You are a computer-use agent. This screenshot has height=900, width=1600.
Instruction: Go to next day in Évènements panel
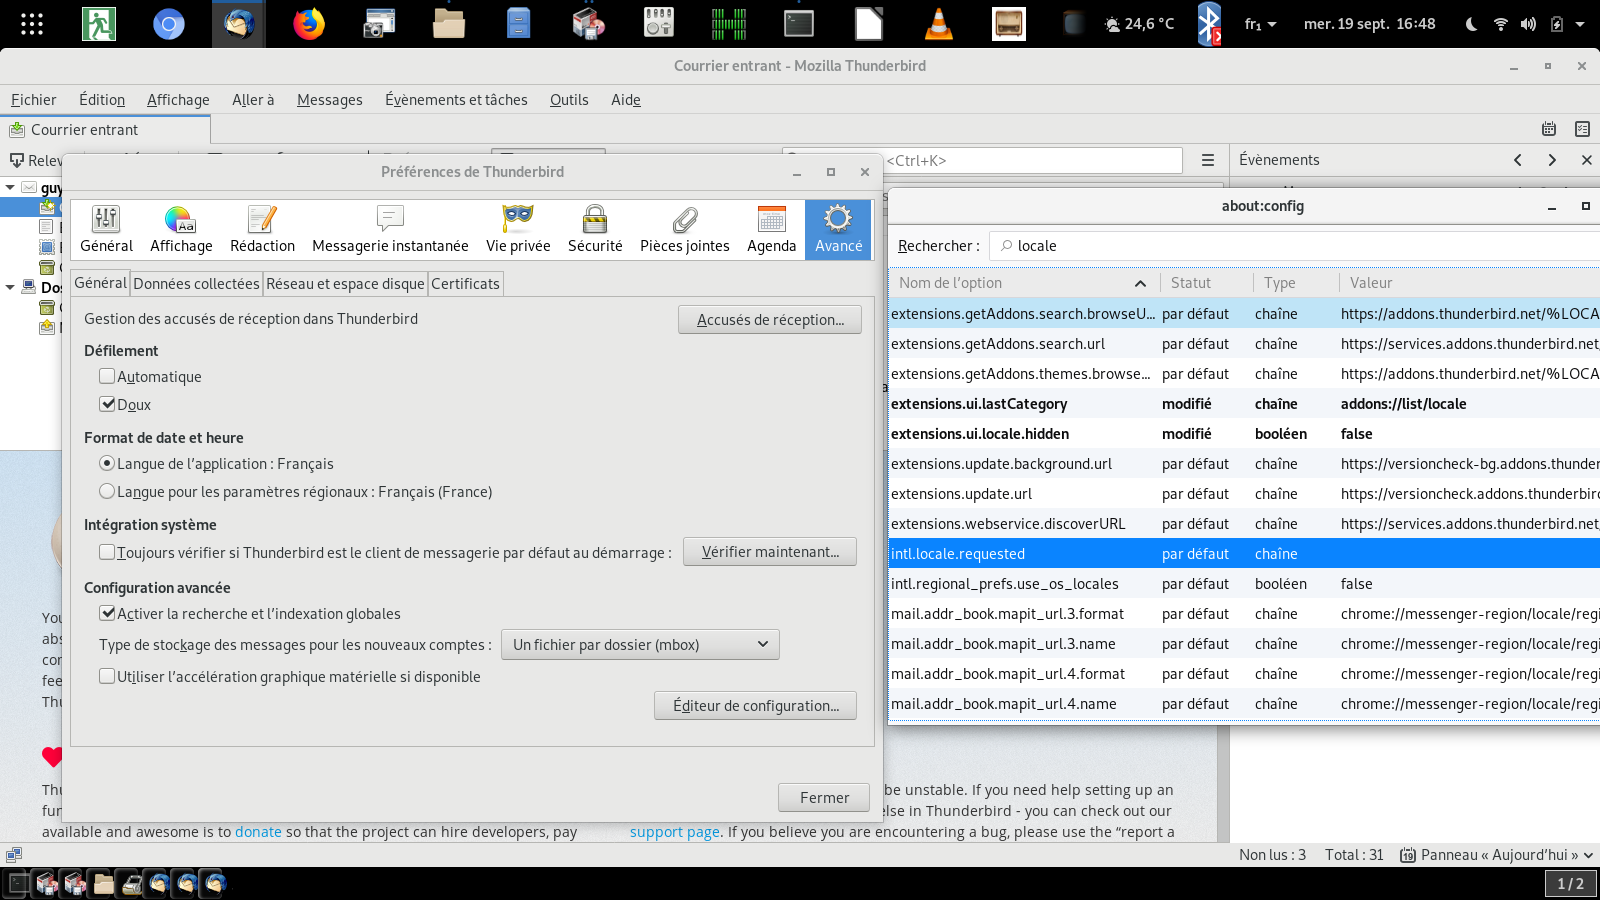coord(1552,160)
